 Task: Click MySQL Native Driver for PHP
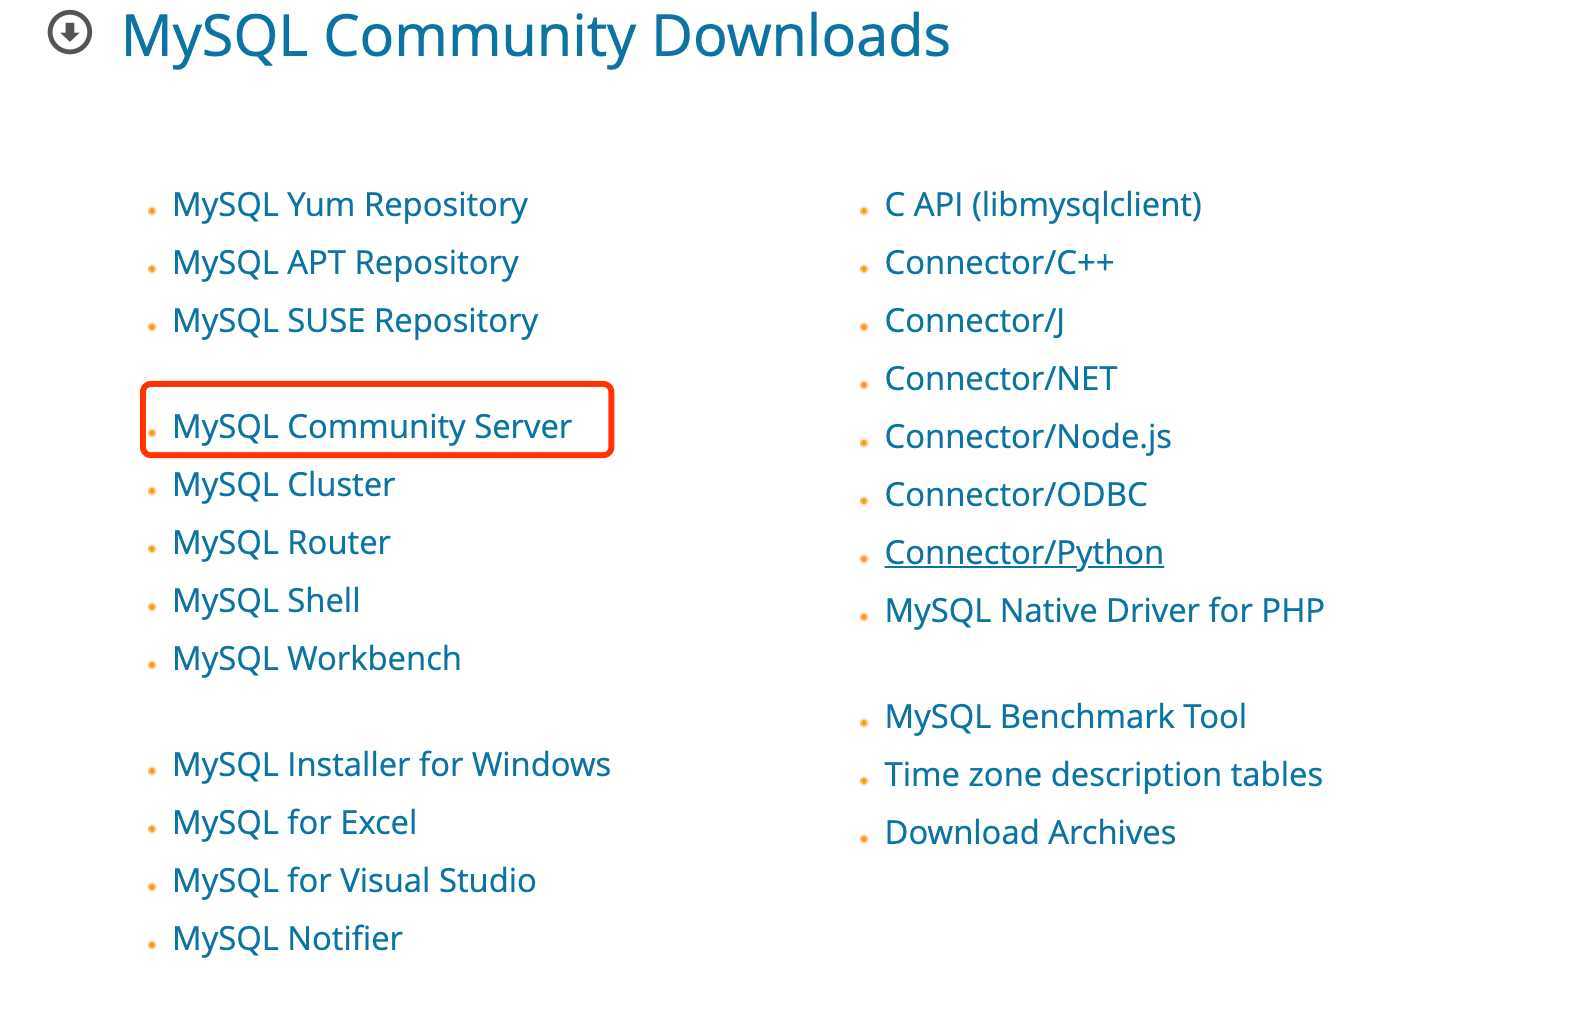(1104, 610)
